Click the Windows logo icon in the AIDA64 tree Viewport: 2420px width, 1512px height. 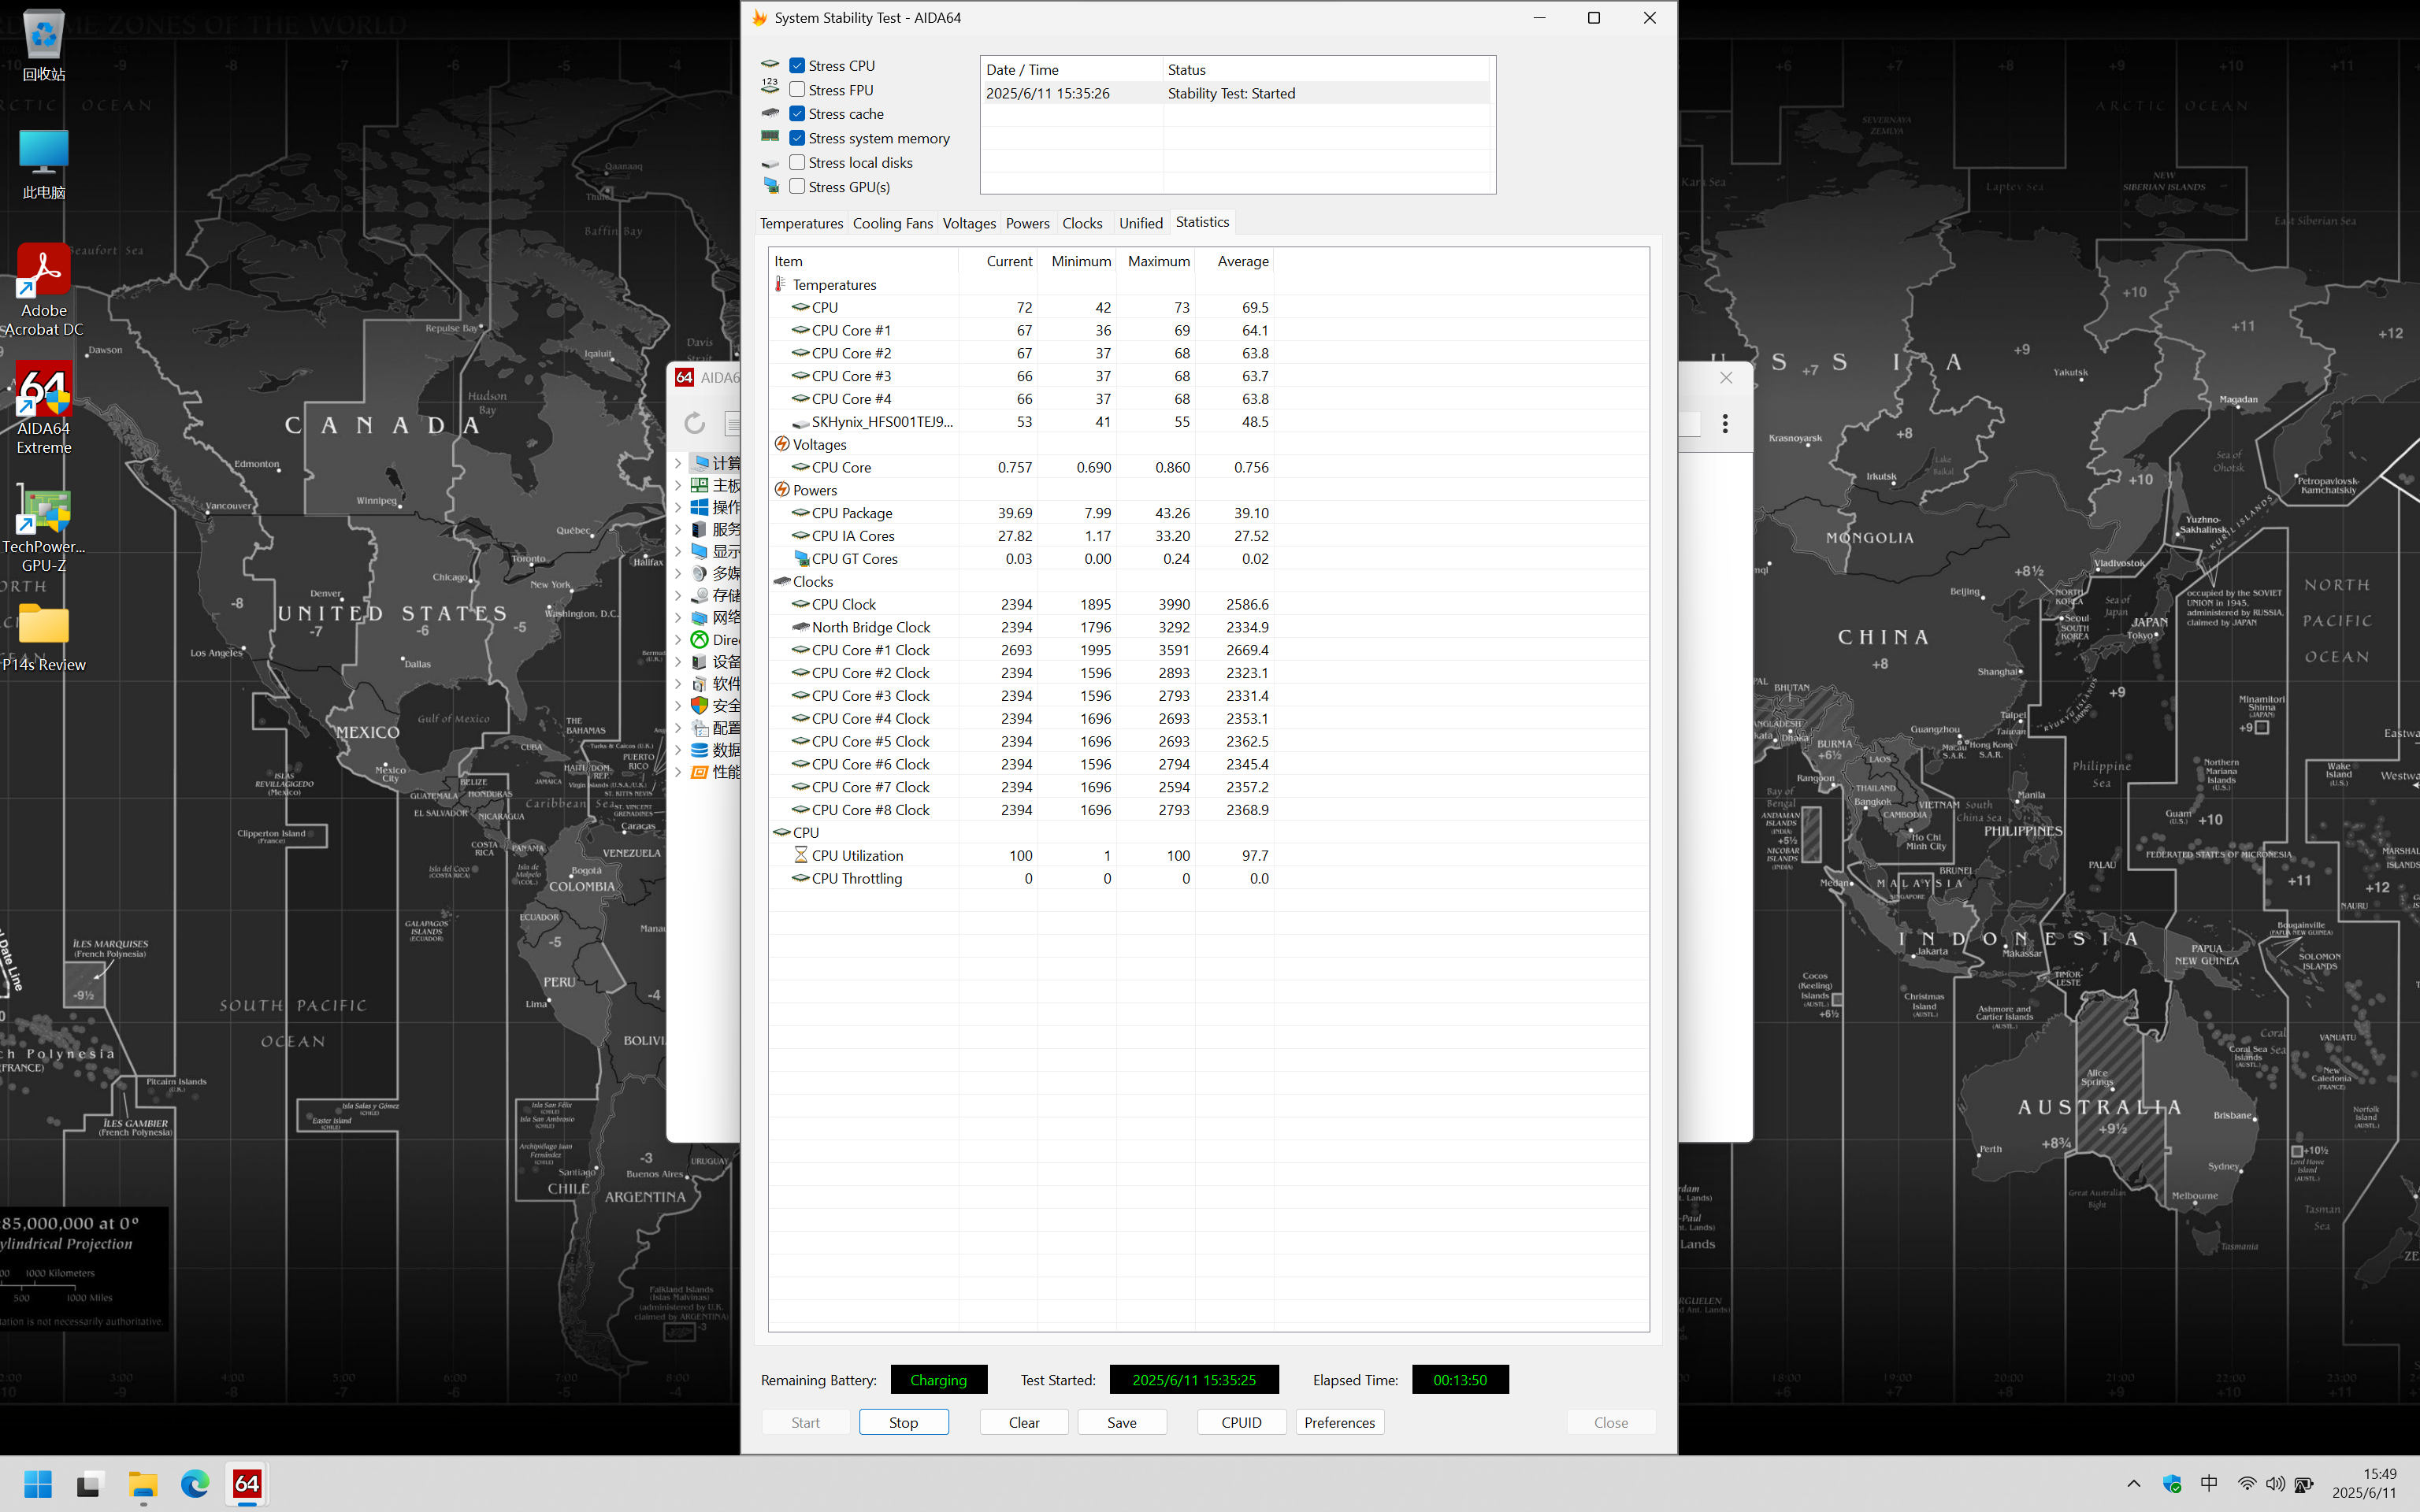(700, 507)
